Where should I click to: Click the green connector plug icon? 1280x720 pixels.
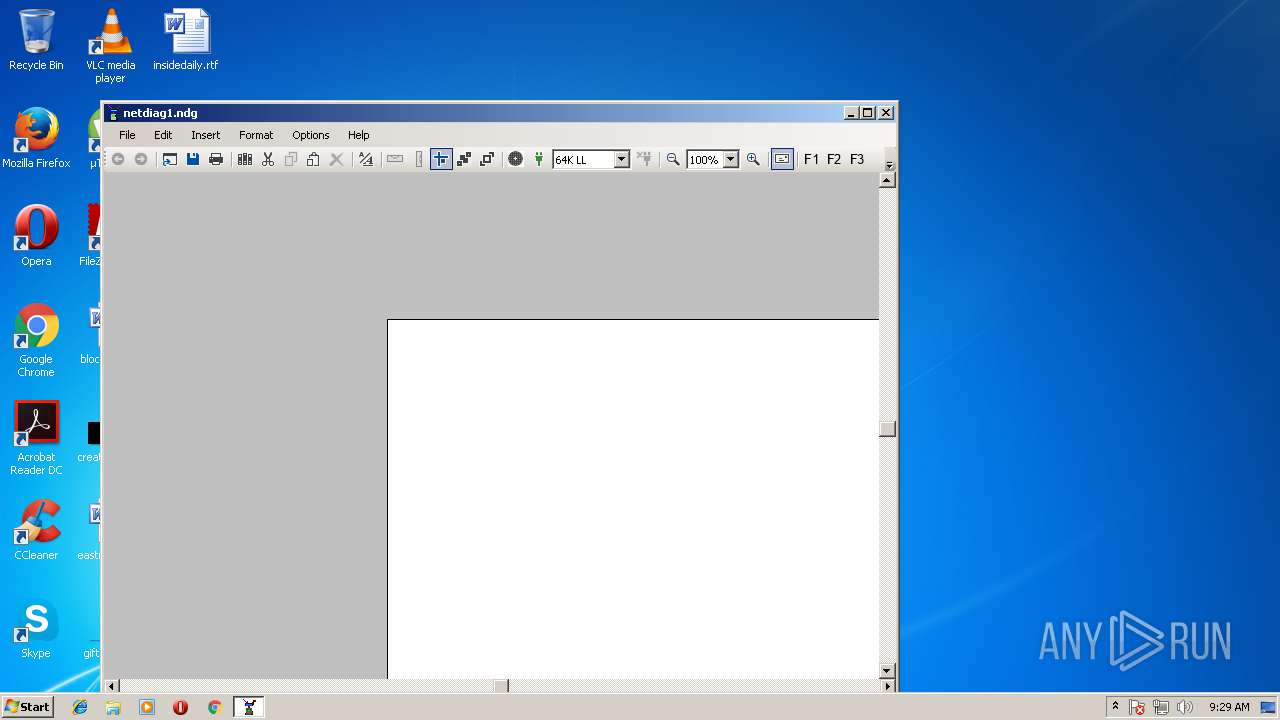(x=539, y=159)
